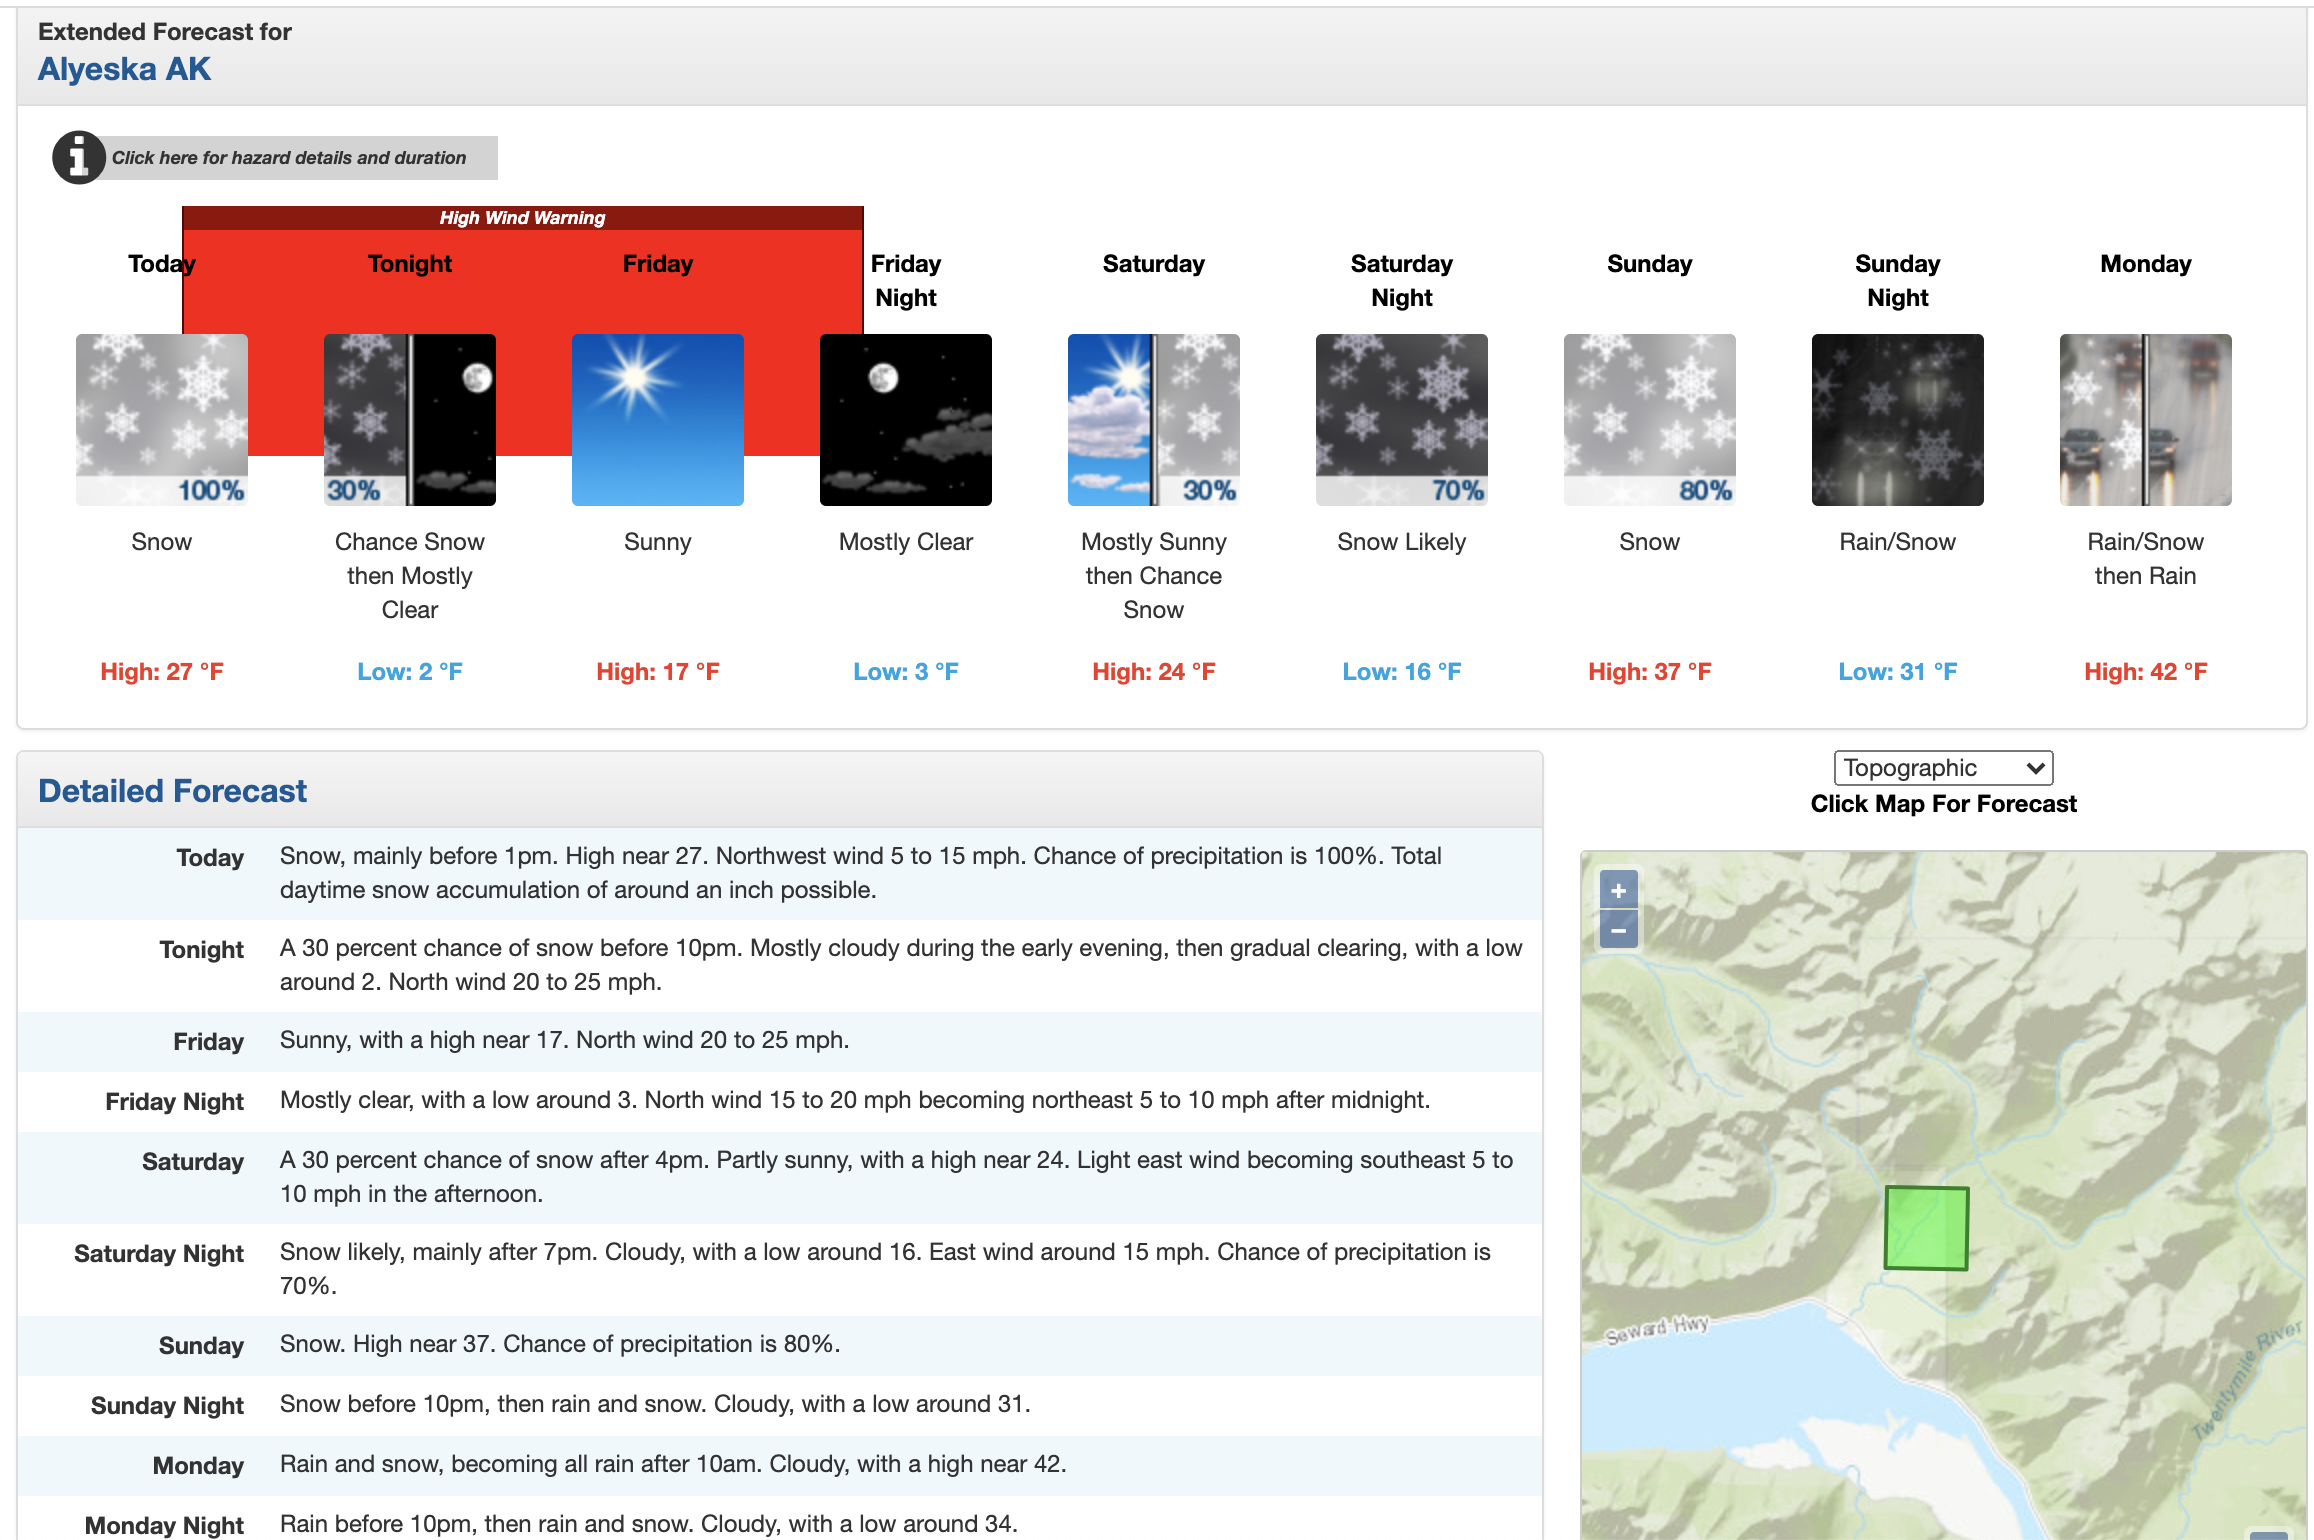Click 'High: 42 °F' temperature text
Viewport: 2314px width, 1540px height.
[2146, 672]
